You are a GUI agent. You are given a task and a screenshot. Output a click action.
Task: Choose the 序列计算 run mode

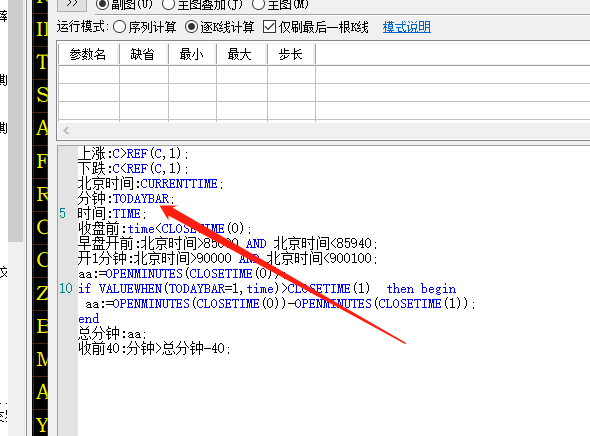click(x=144, y=27)
